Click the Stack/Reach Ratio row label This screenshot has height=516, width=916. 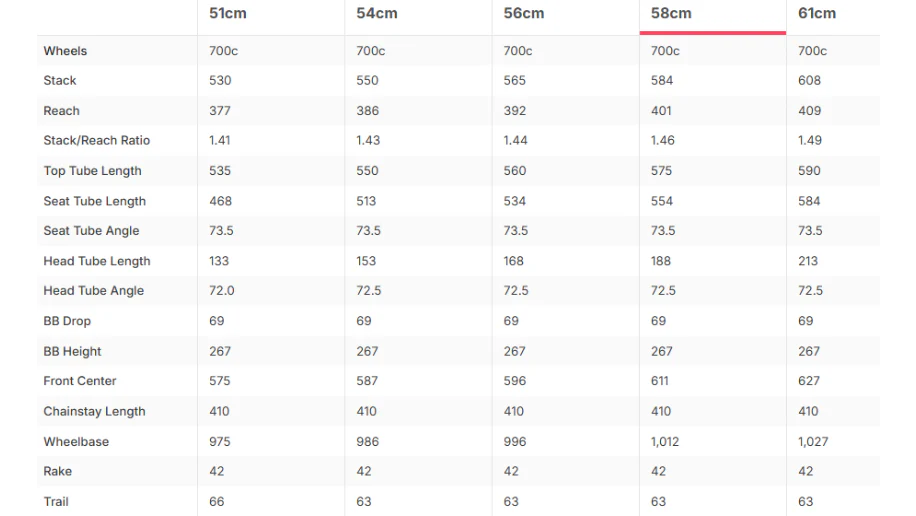(x=96, y=141)
